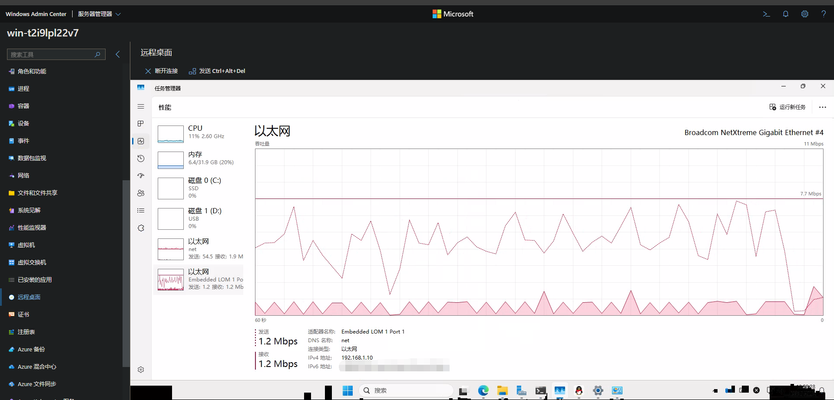The image size is (834, 400).
Task: Open settings gear in the header
Action: [x=805, y=14]
